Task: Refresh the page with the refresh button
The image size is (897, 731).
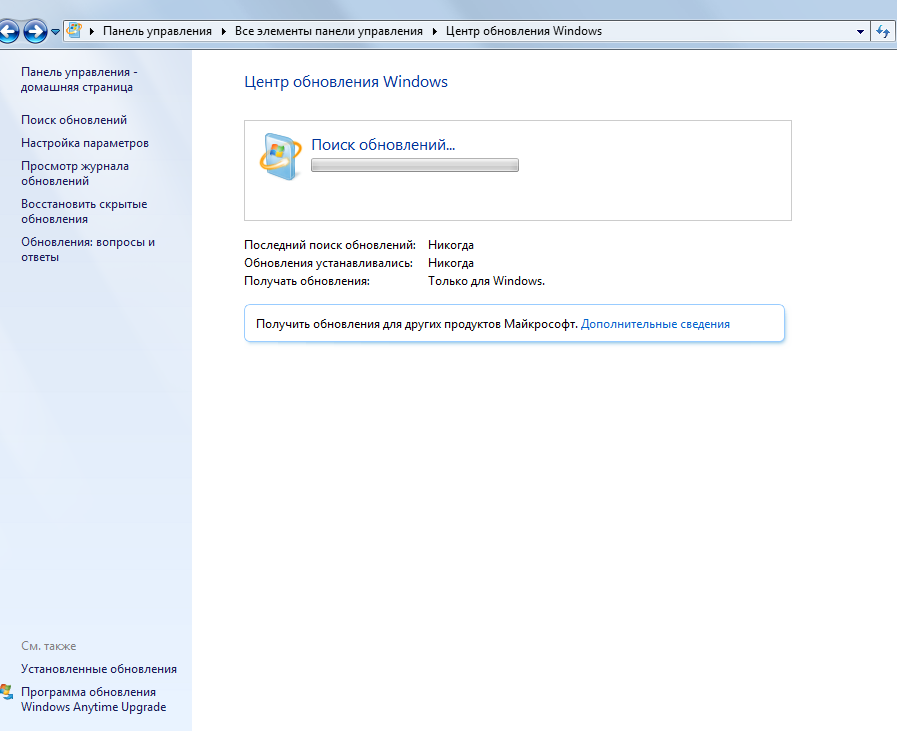Action: pyautogui.click(x=883, y=32)
